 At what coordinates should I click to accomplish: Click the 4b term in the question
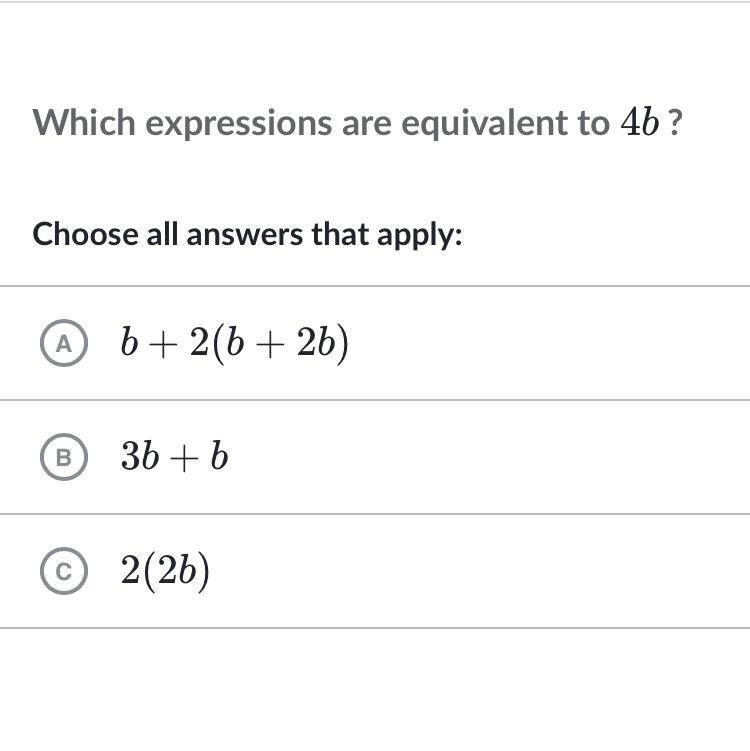tap(639, 122)
